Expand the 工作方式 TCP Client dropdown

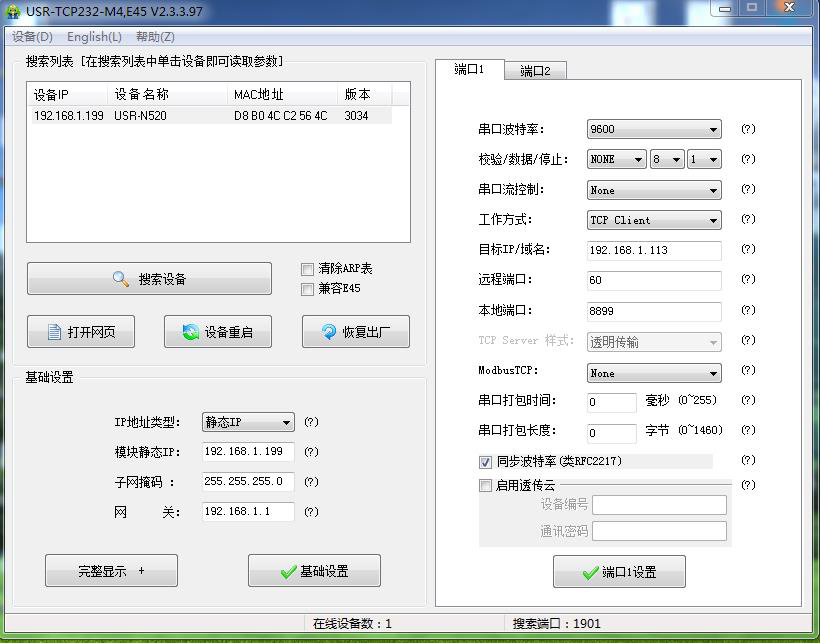[654, 220]
